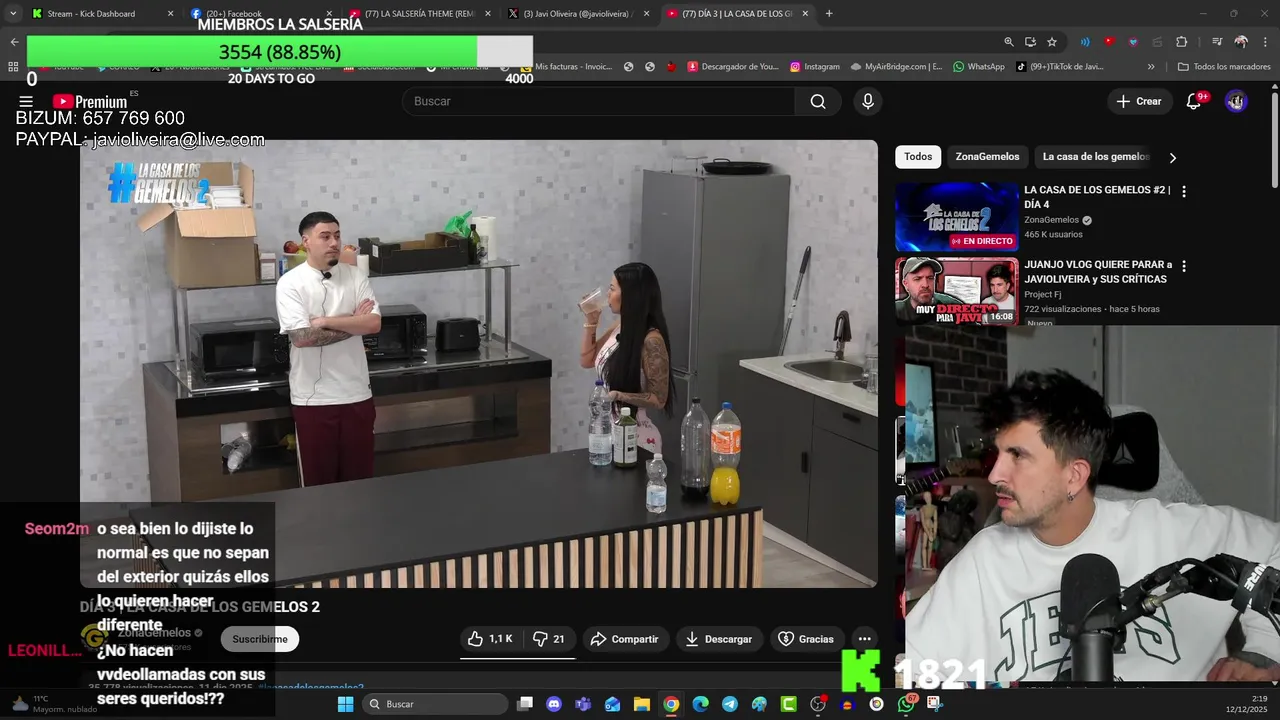Click the heart extension icon

pos(1133,42)
